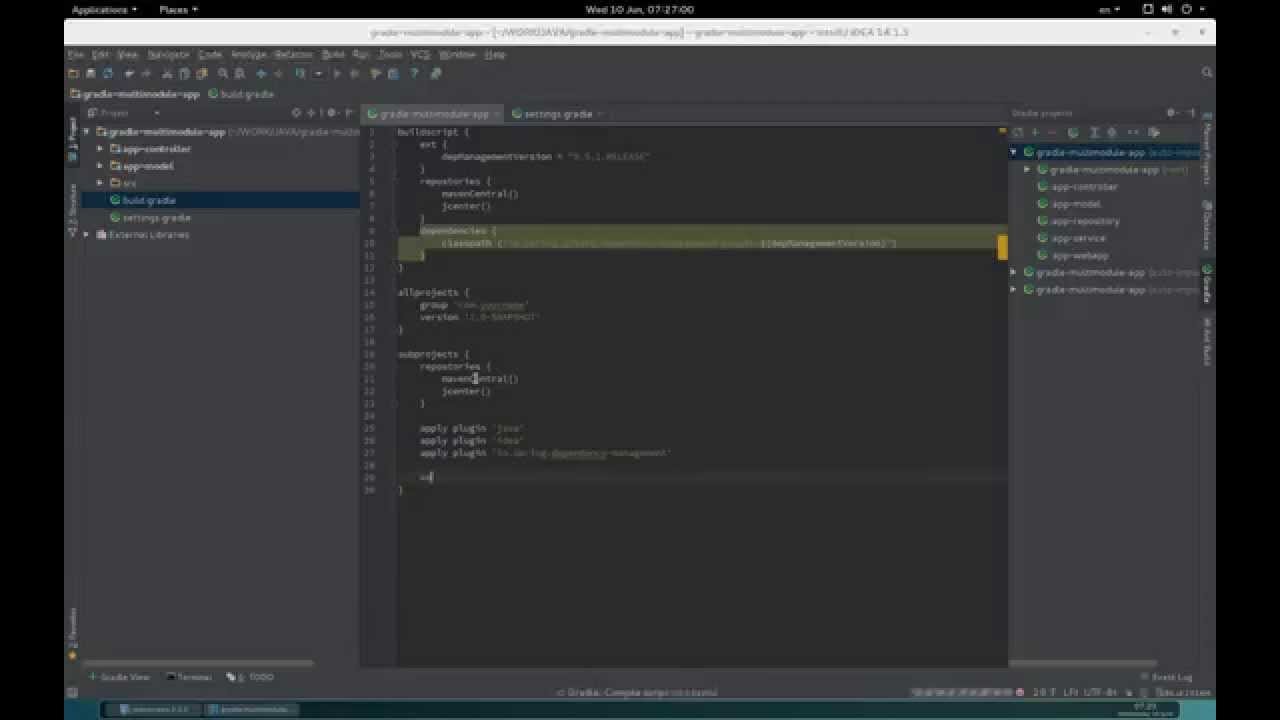Image resolution: width=1280 pixels, height=720 pixels.
Task: Click the Replace toolbar icon
Action: tap(239, 73)
